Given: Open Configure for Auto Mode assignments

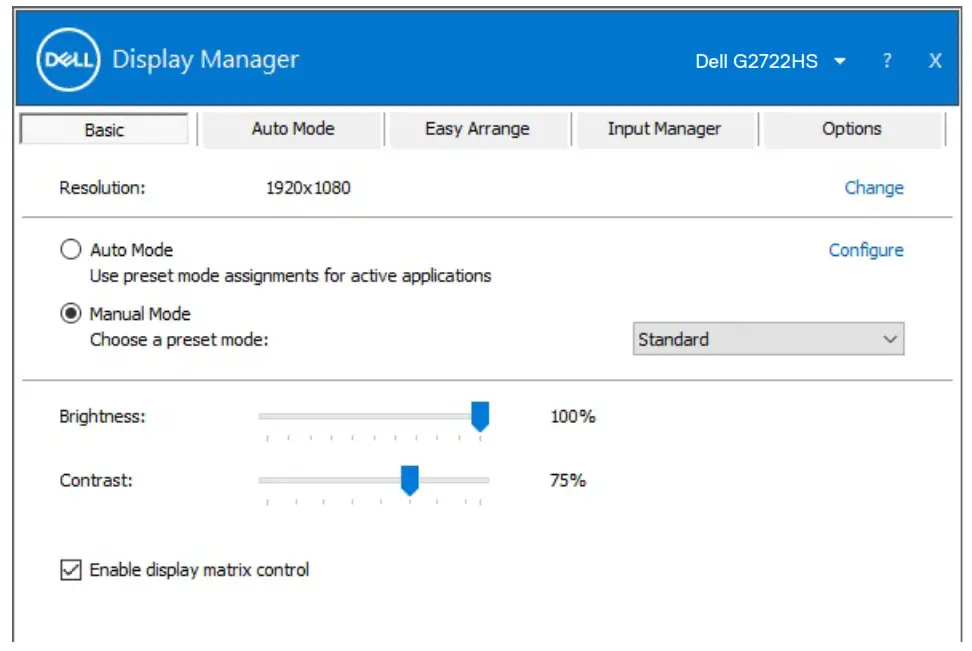Looking at the screenshot, I should tap(865, 250).
